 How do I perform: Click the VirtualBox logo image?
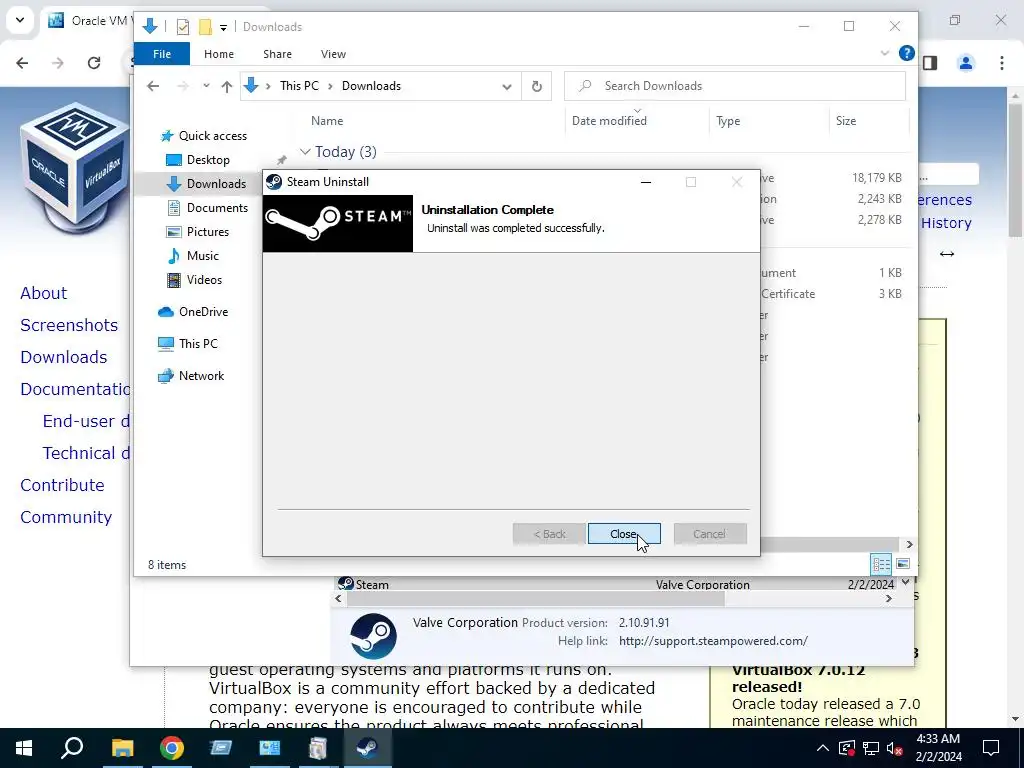(x=75, y=170)
